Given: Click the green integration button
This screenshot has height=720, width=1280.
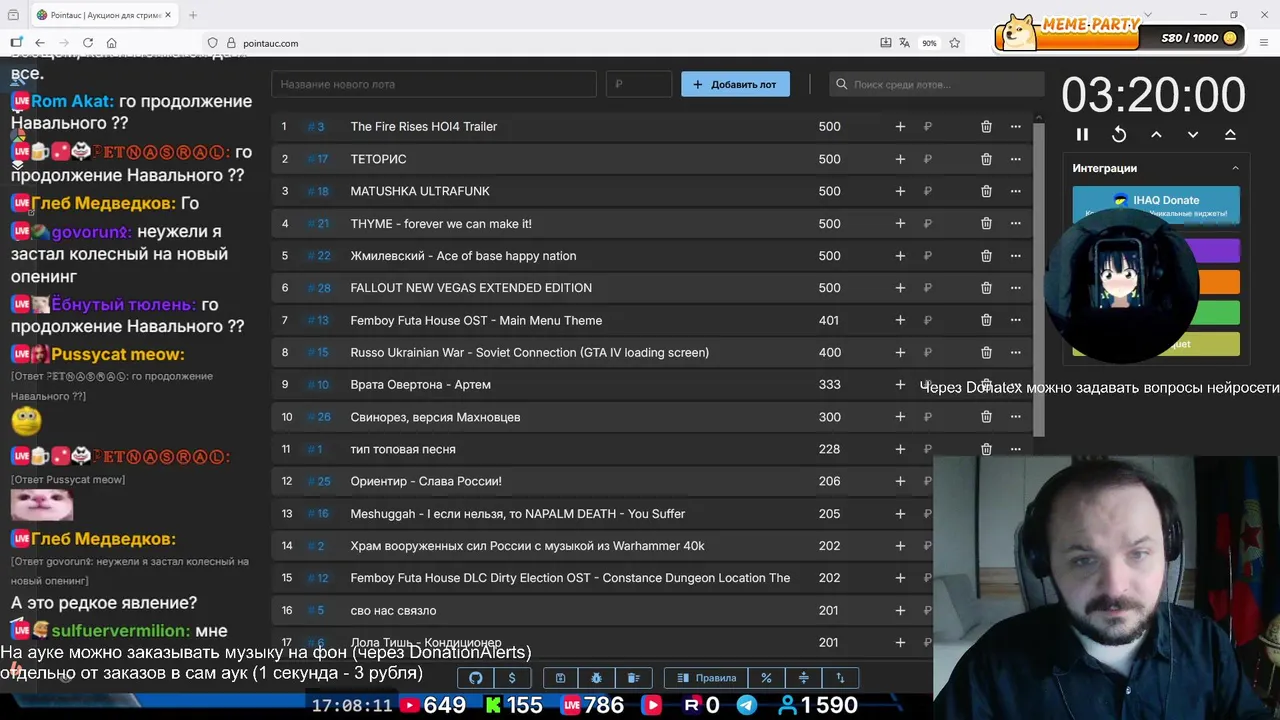Looking at the screenshot, I should pyautogui.click(x=1218, y=313).
